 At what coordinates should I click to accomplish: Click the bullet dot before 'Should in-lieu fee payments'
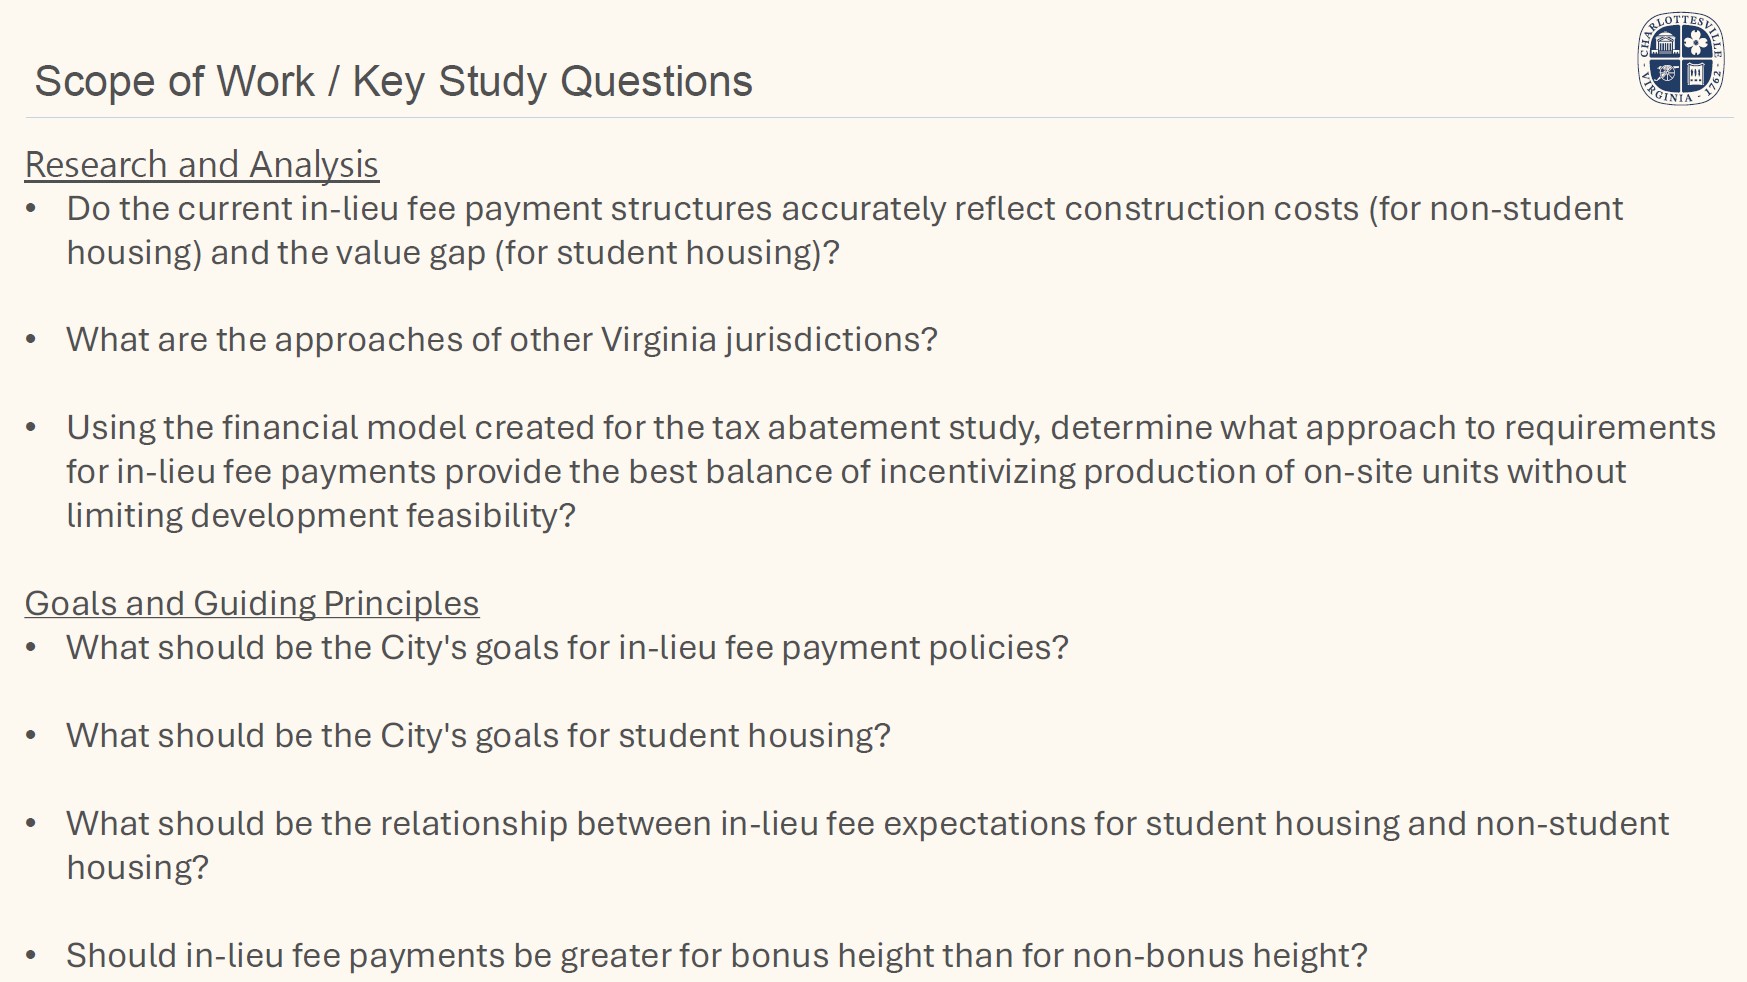pos(32,956)
